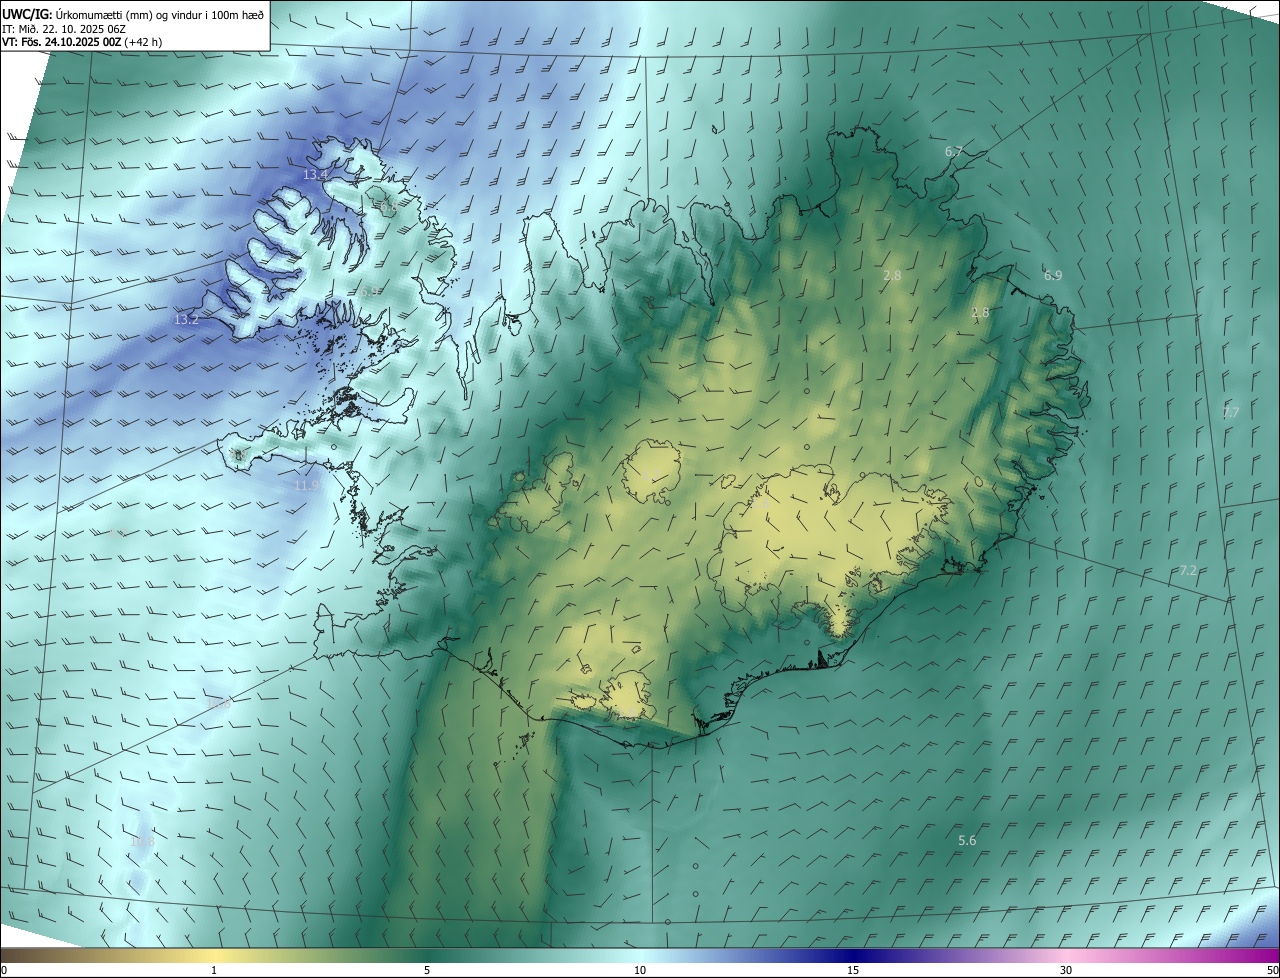Screen dimensions: 1280x978
Task: Click the 13.2 precipitation value
Action: [186, 320]
